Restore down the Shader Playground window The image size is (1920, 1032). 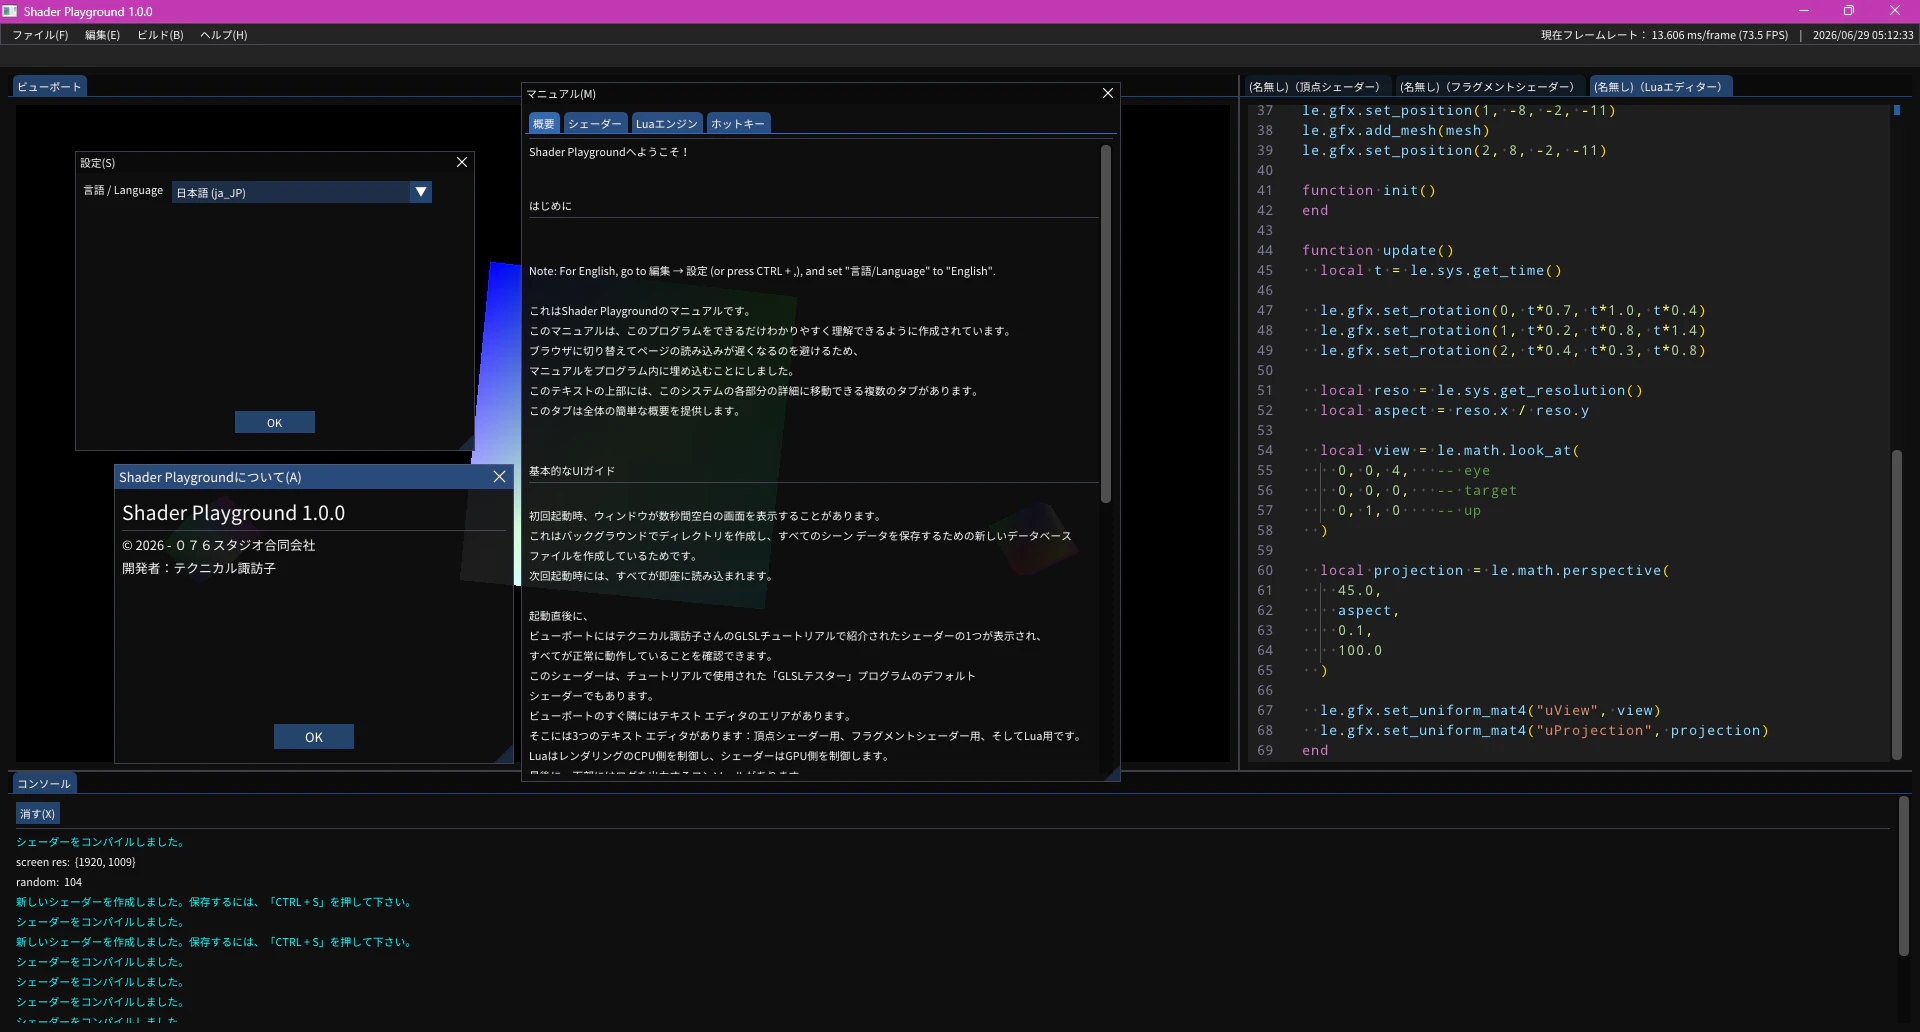1849,11
